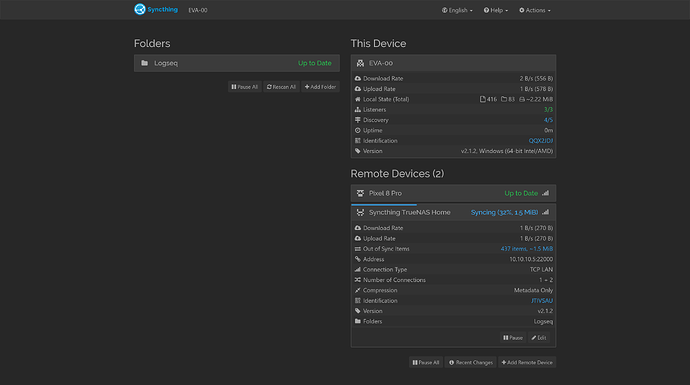Click the Metadata Only compression value

(533, 290)
